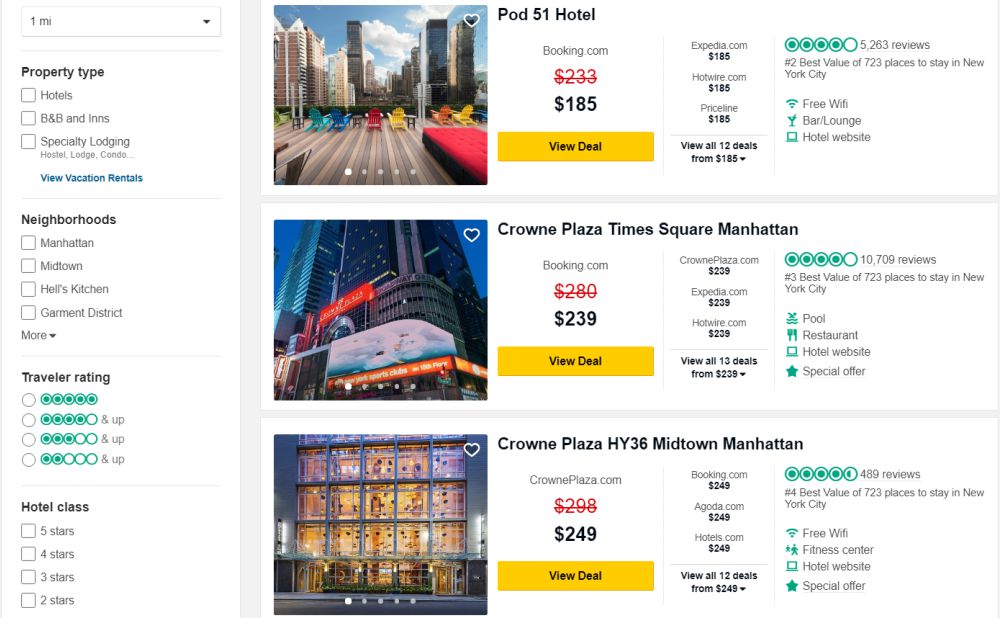
Task: Open the View Vacation Rentals link
Action: tap(91, 178)
